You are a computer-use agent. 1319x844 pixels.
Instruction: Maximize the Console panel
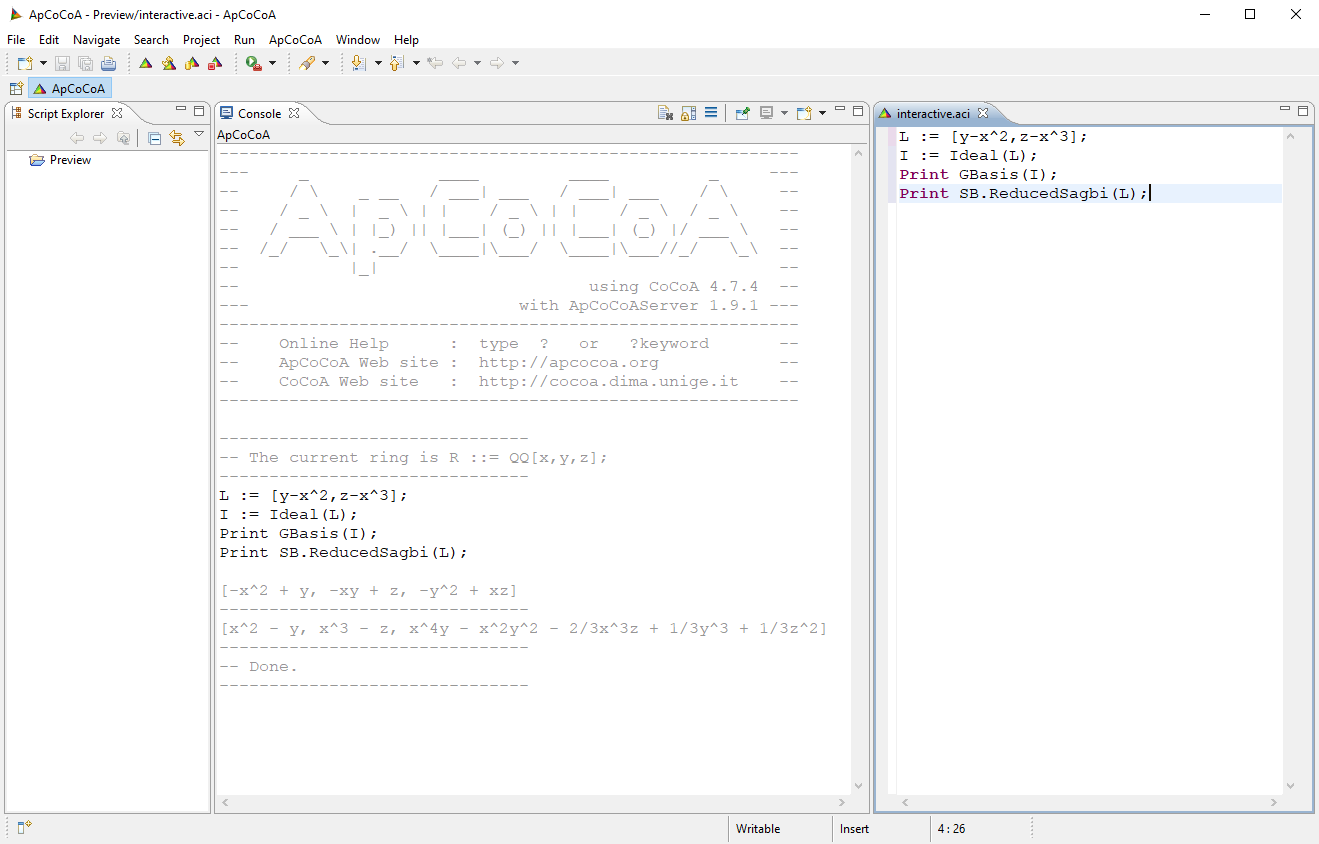point(858,111)
